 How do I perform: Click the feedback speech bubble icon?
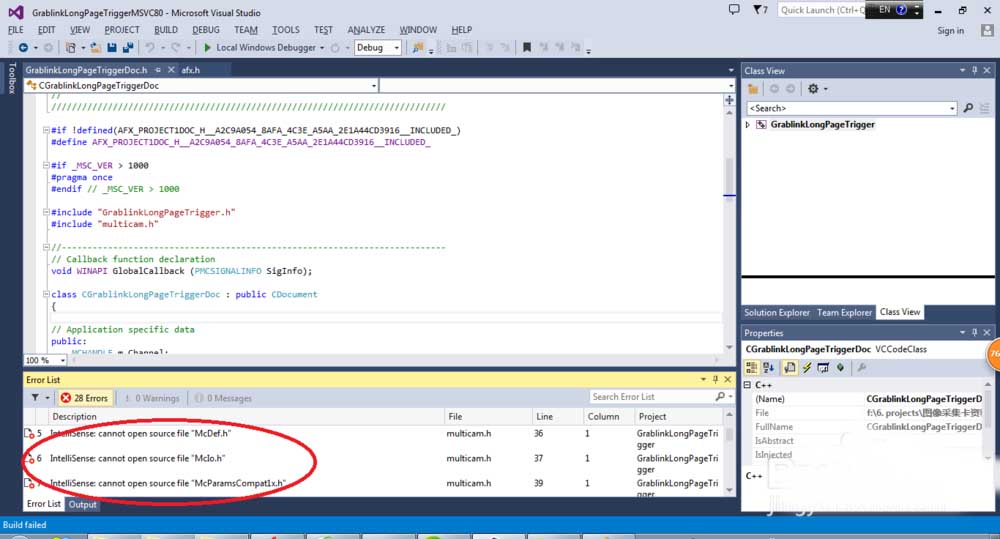(x=734, y=10)
